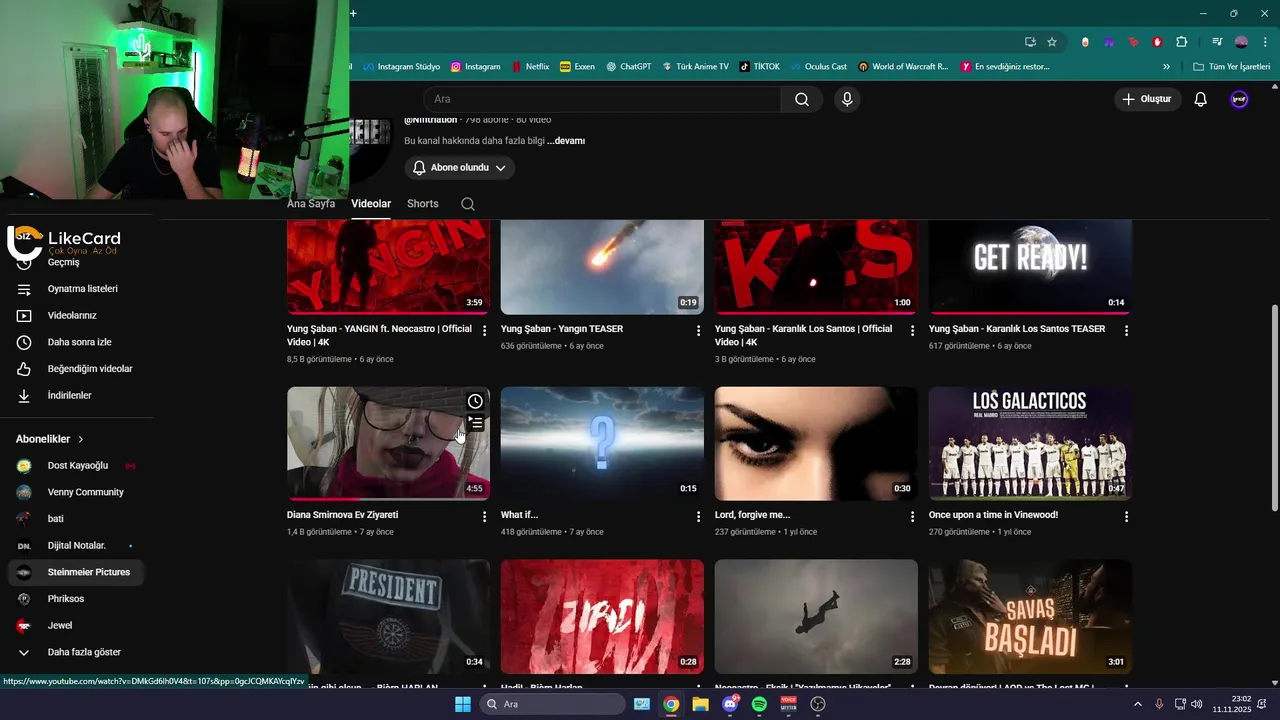Open Oynatma listeleri in sidebar

(75, 289)
